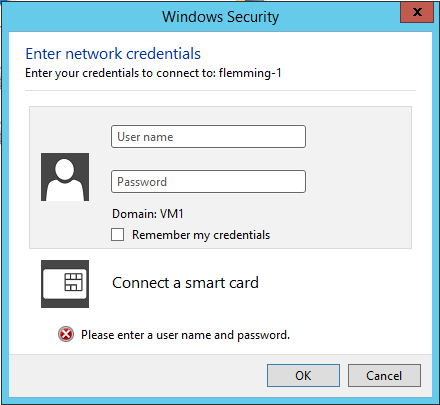Image resolution: width=440 pixels, height=405 pixels.
Task: Click the Domain: VM1 label
Action: [148, 214]
